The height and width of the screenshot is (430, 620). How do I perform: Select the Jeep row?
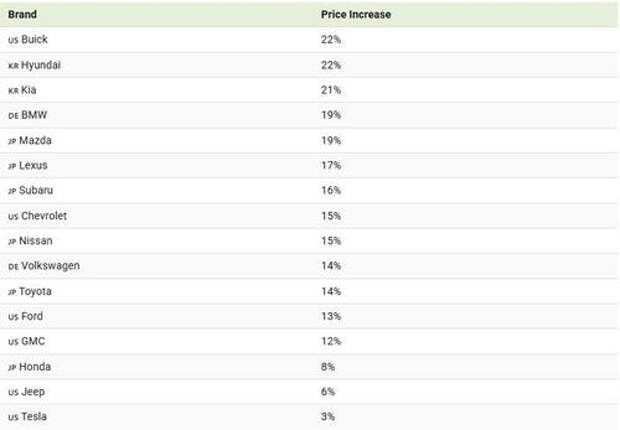click(32, 392)
